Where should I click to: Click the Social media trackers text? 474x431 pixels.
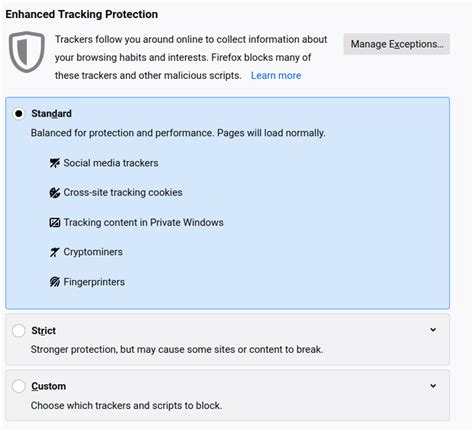pyautogui.click(x=111, y=163)
